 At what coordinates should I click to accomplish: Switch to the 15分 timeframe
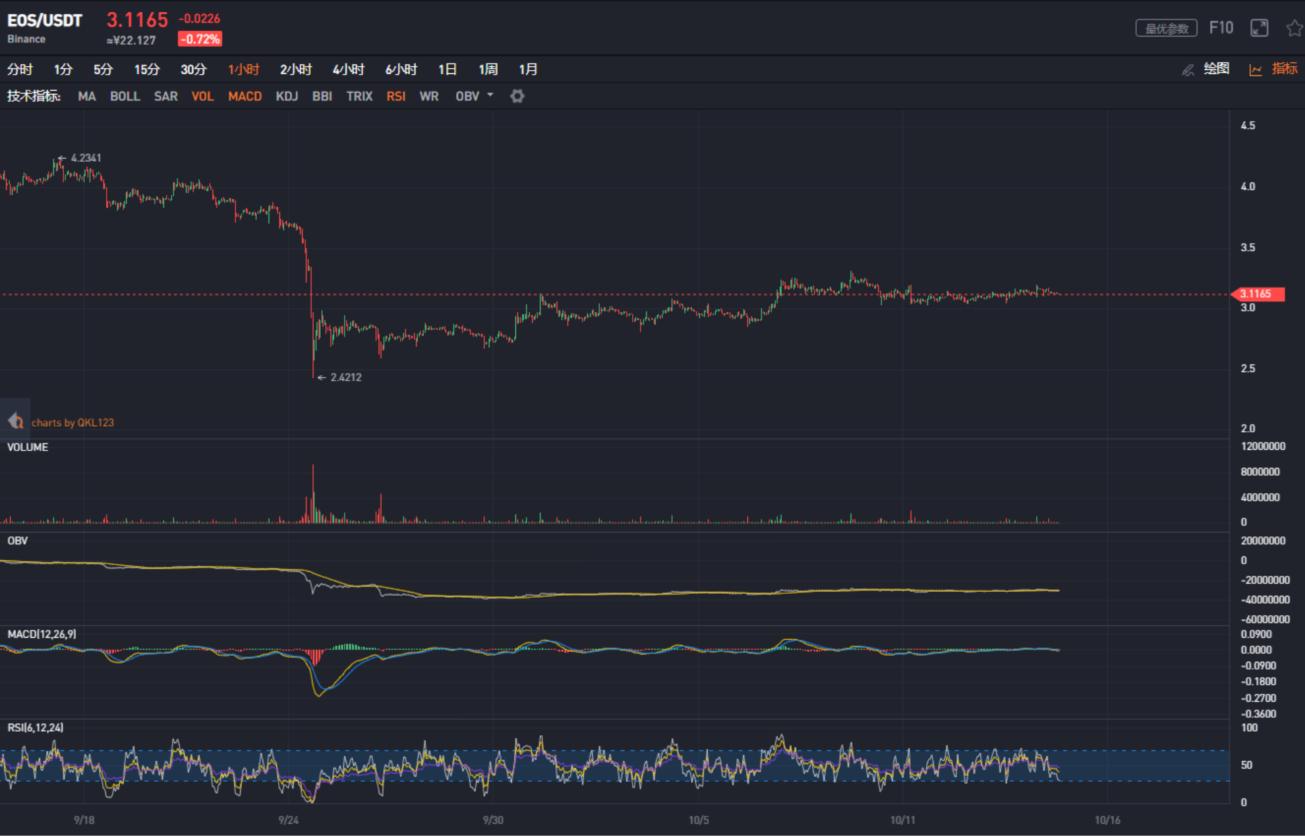coord(147,70)
